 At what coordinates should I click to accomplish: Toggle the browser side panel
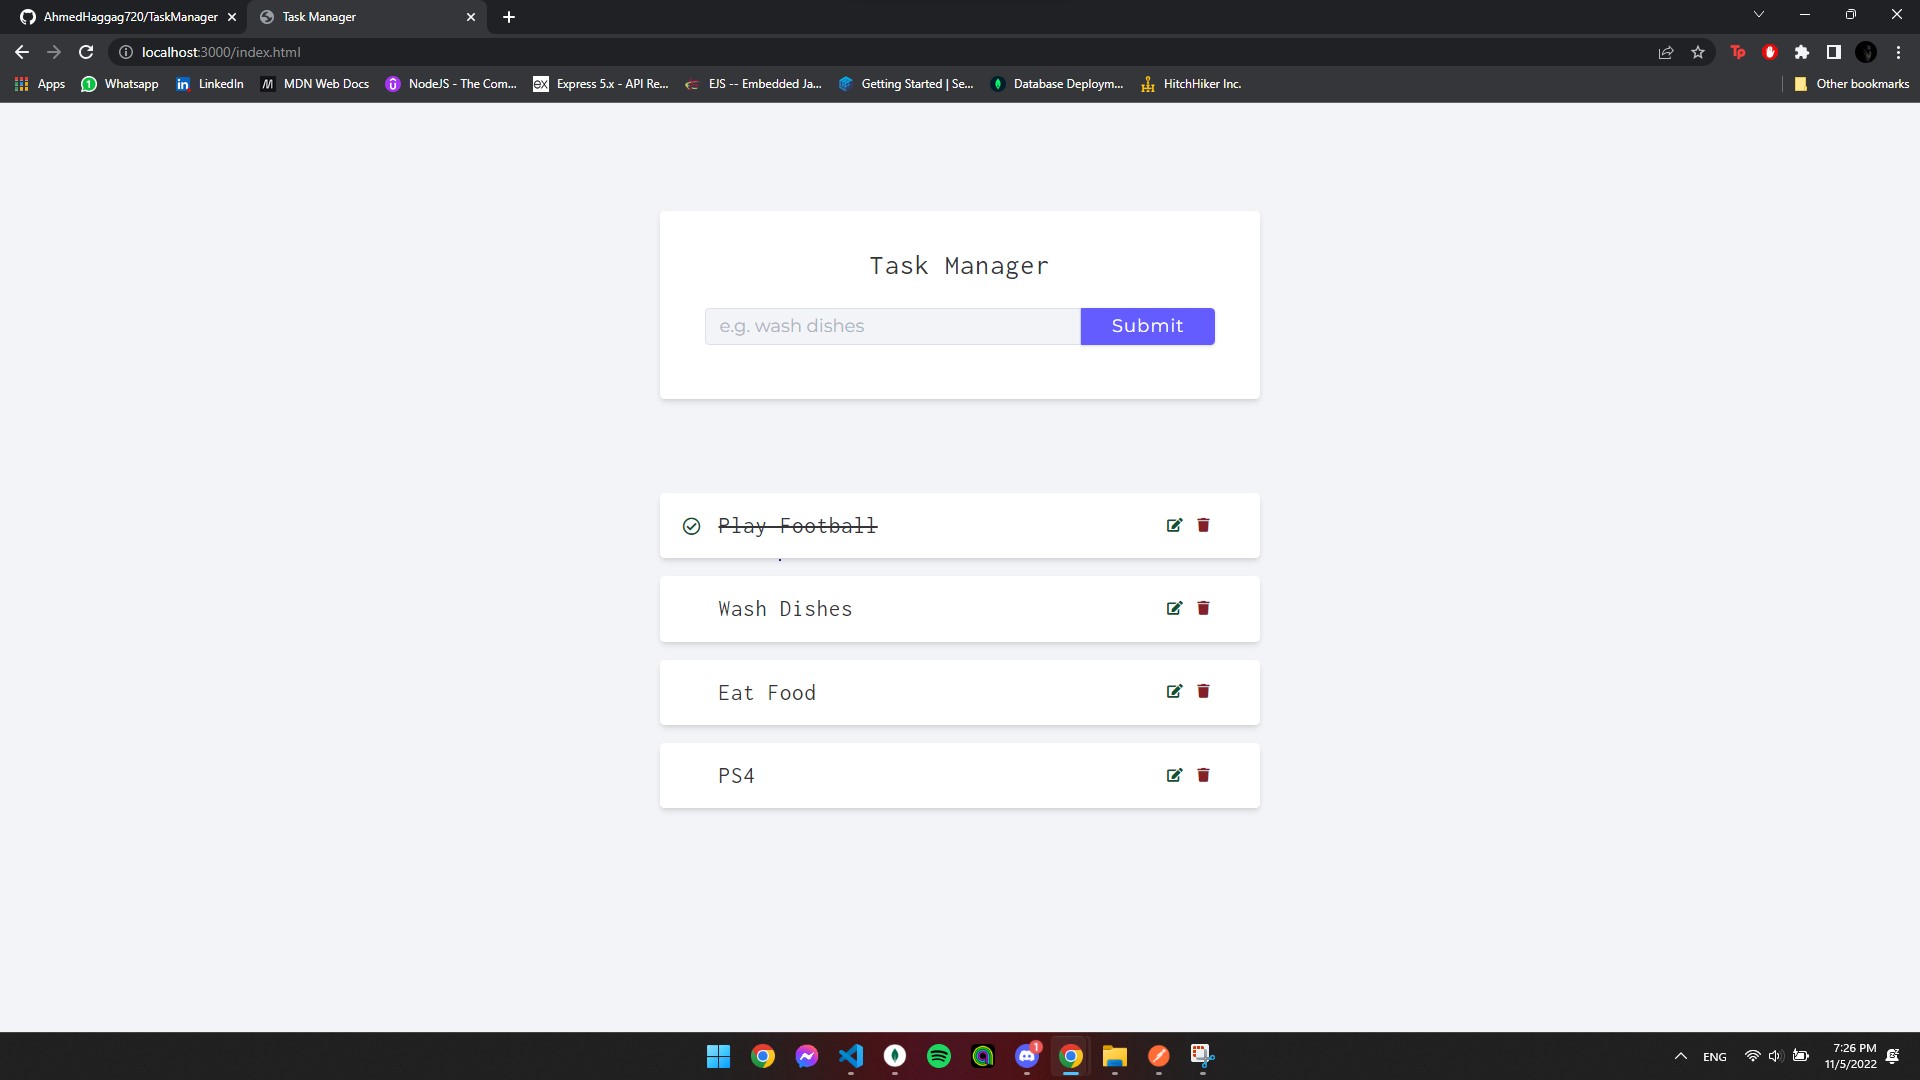click(1834, 52)
